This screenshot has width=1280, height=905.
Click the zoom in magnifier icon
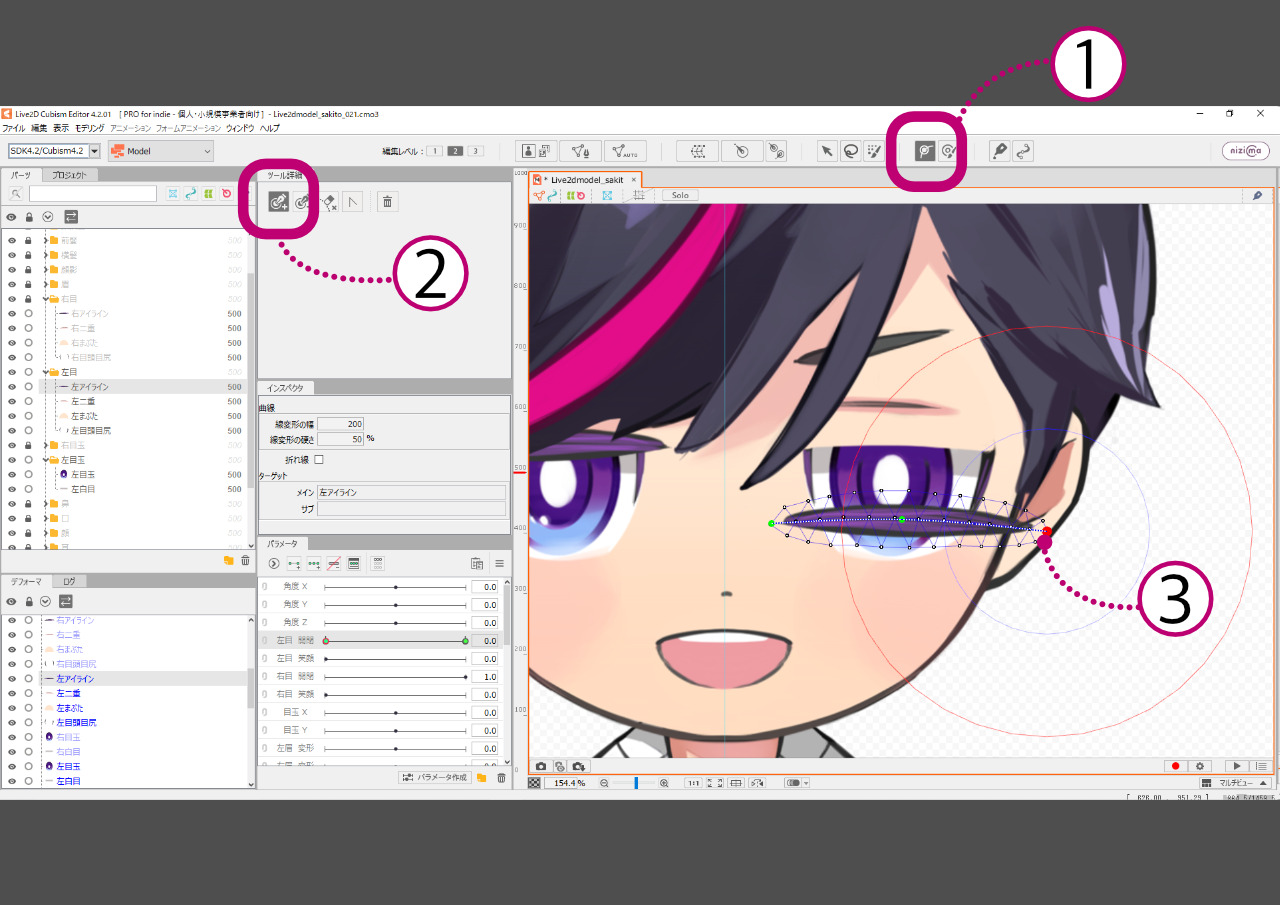point(664,783)
